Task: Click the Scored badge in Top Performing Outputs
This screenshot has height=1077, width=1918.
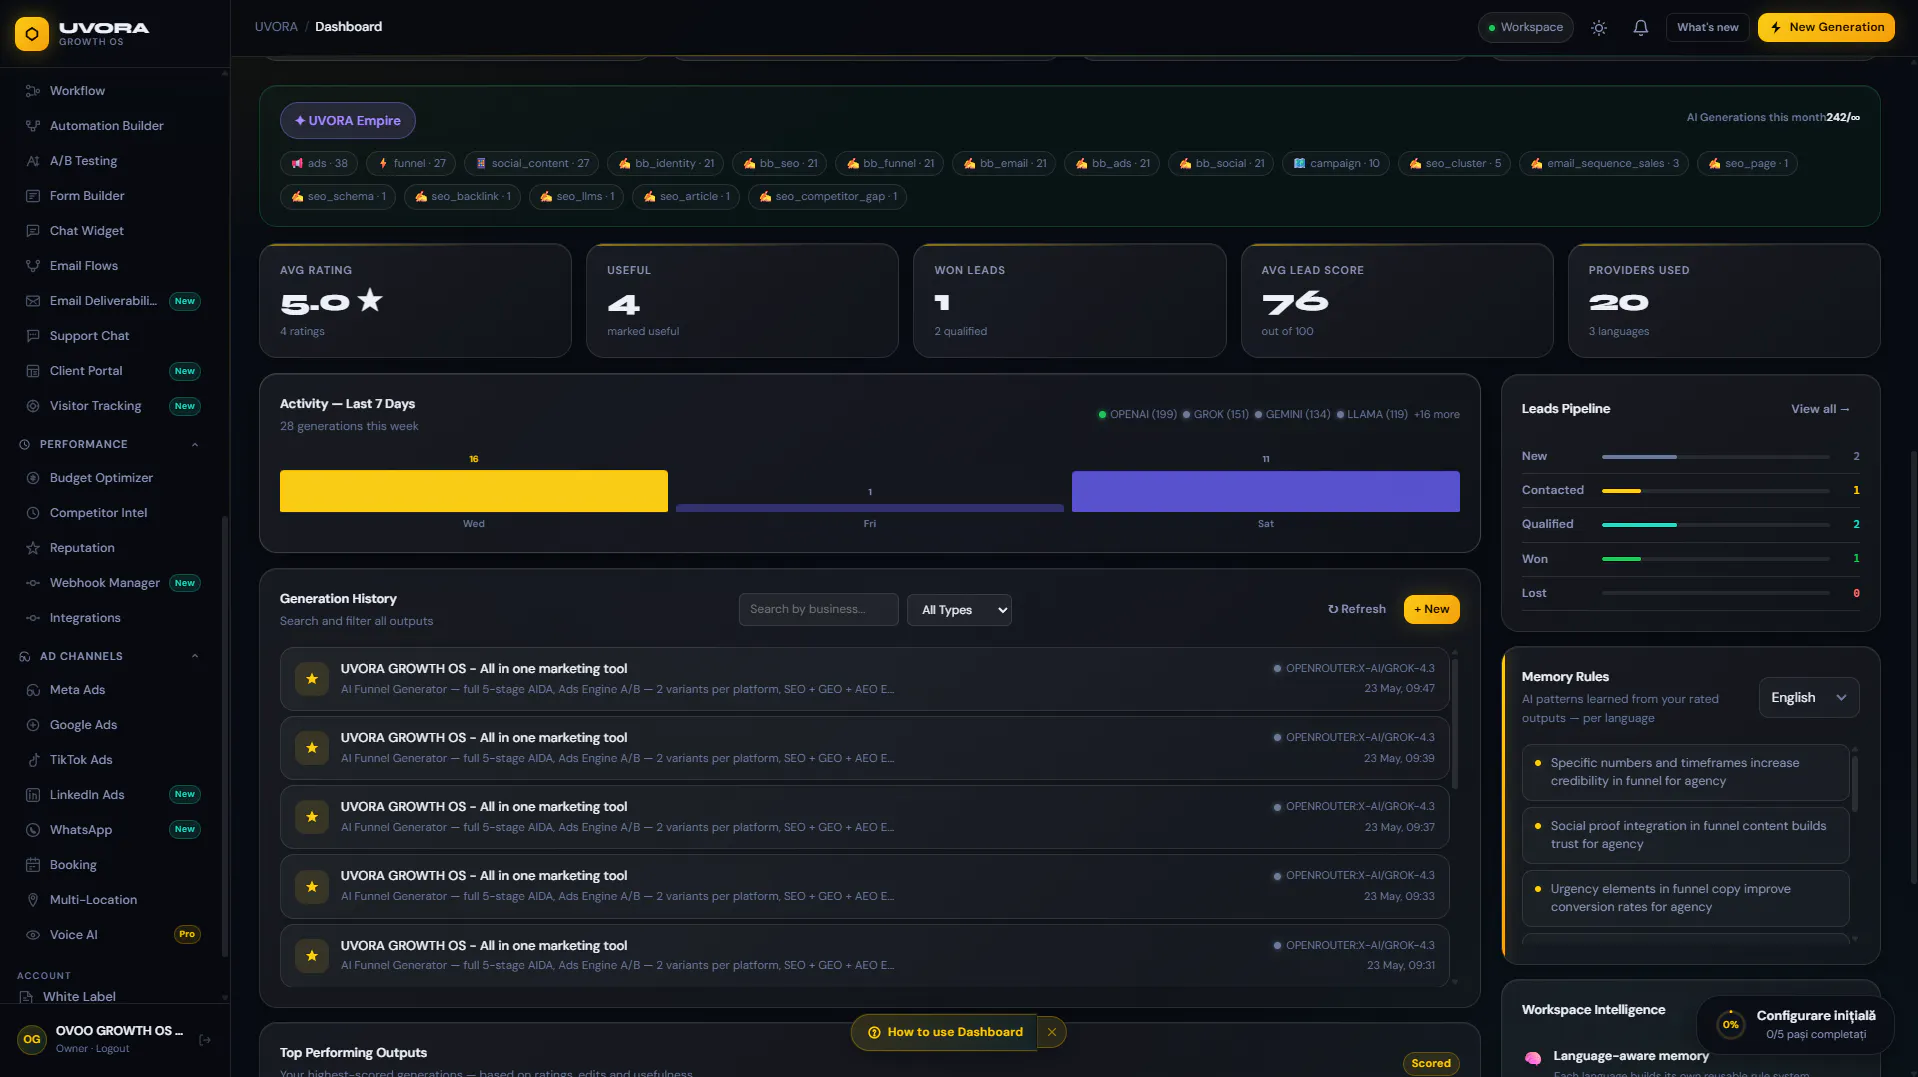Action: coord(1431,1064)
